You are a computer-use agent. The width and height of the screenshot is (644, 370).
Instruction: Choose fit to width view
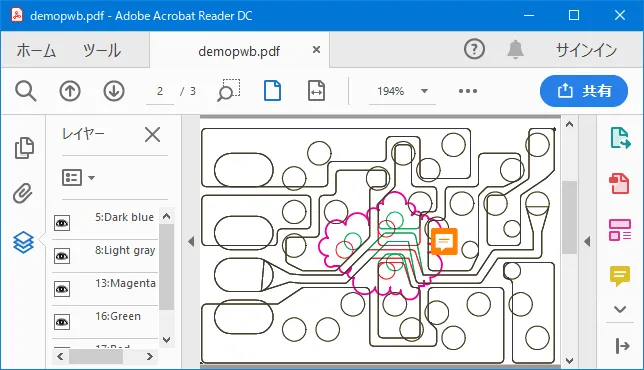316,91
